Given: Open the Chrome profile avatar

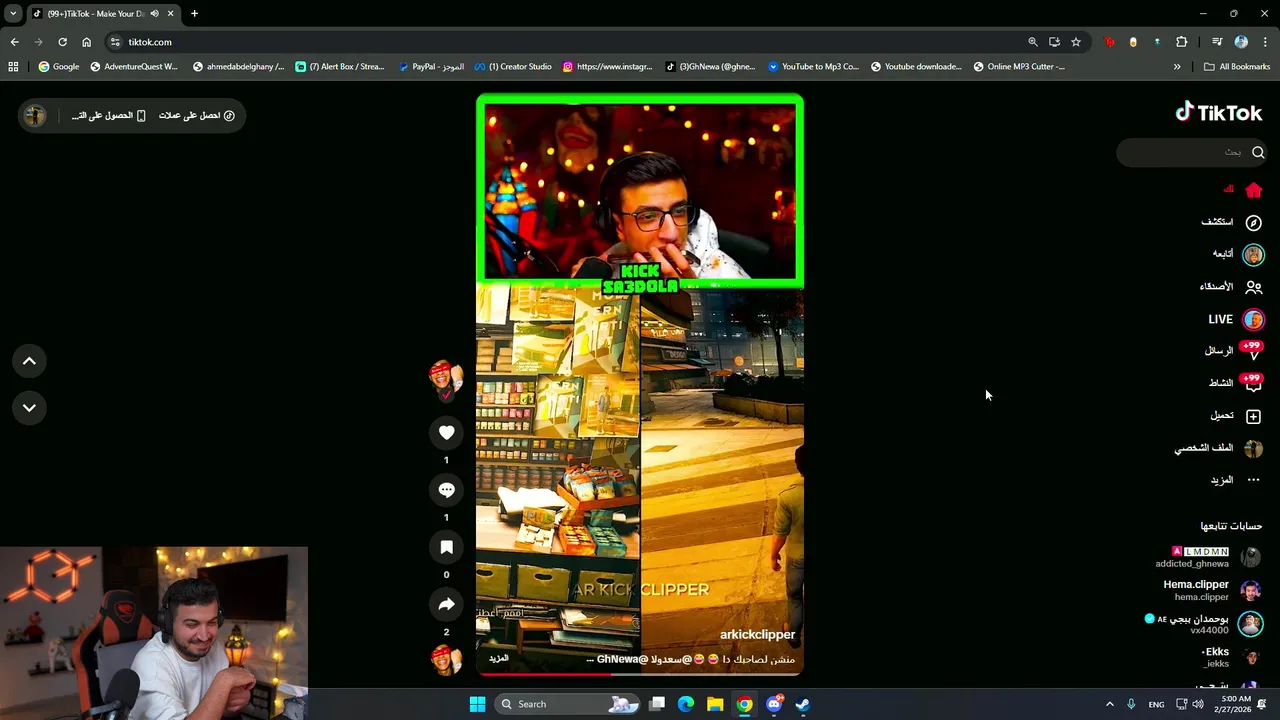Looking at the screenshot, I should coord(1241,42).
